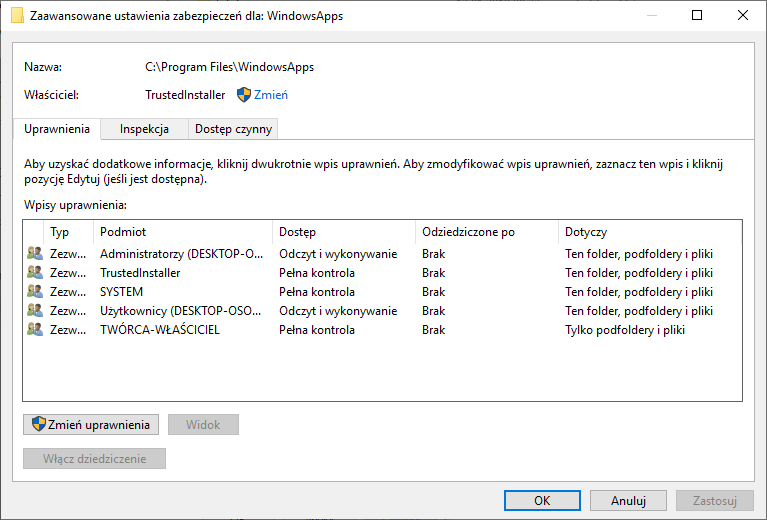
Task: Select the TWÓRCA-WŁAŚCICIEL permission entry
Action: (x=383, y=330)
